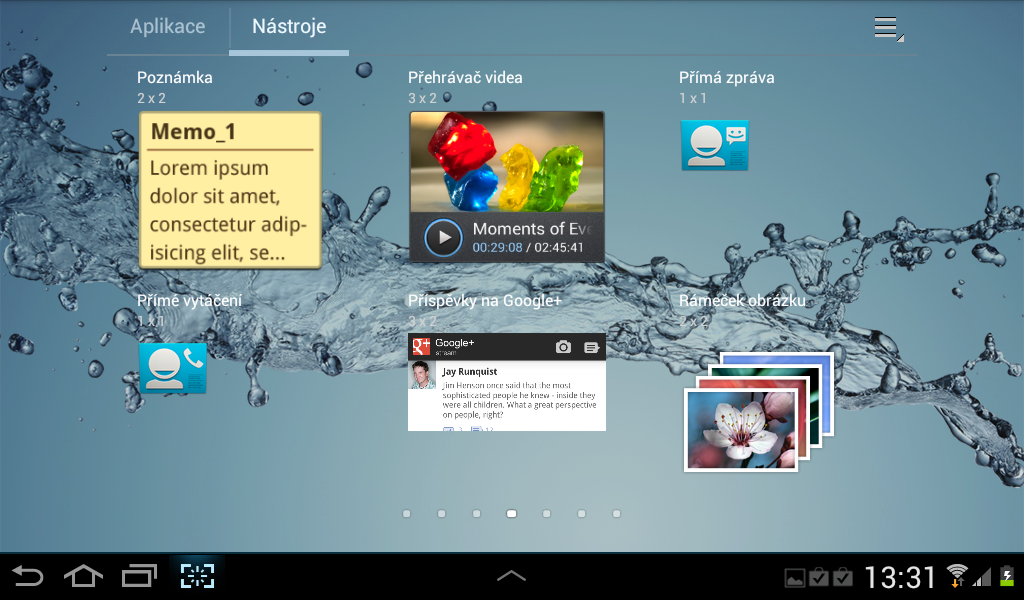Click the video progress time 00:29:08
The image size is (1024, 600).
[x=497, y=248]
